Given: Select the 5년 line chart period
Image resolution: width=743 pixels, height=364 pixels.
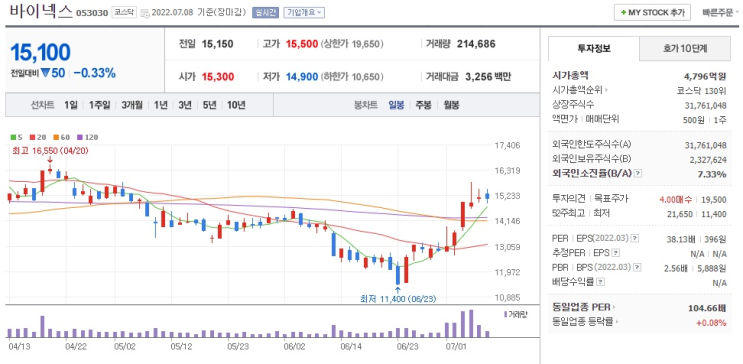Looking at the screenshot, I should coord(209,105).
